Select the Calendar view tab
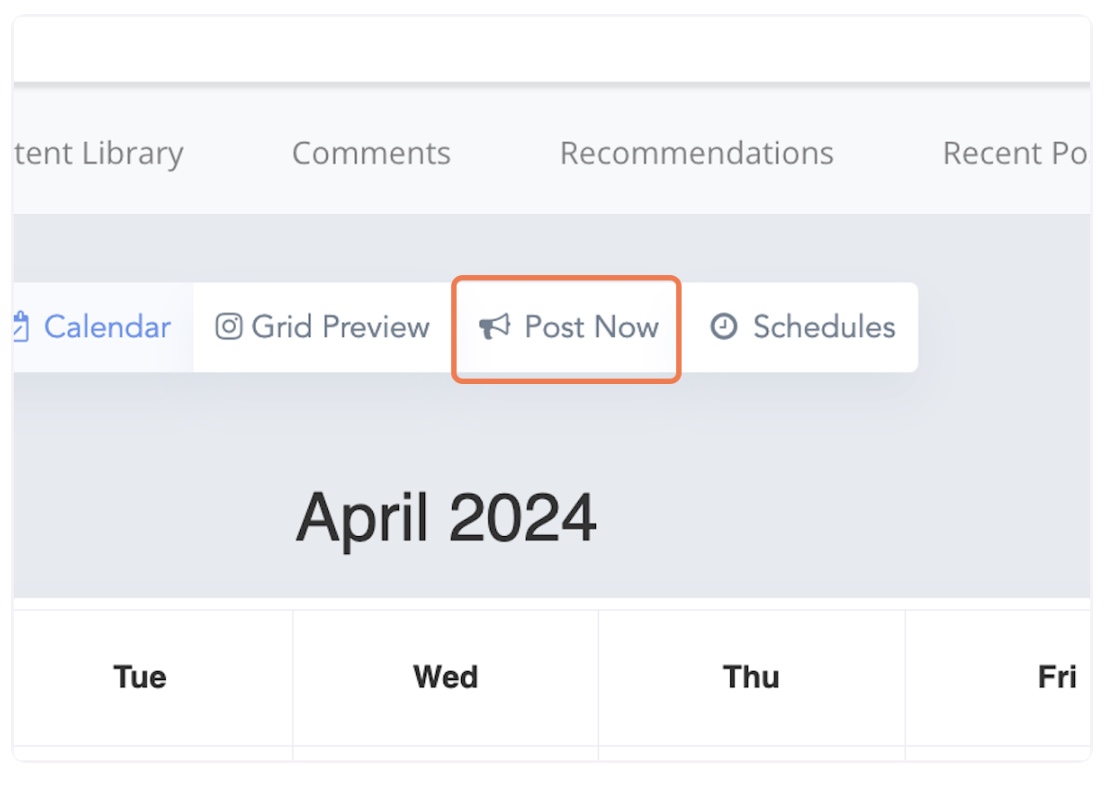Screen dimensions: 1112x788 pyautogui.click(x=103, y=328)
